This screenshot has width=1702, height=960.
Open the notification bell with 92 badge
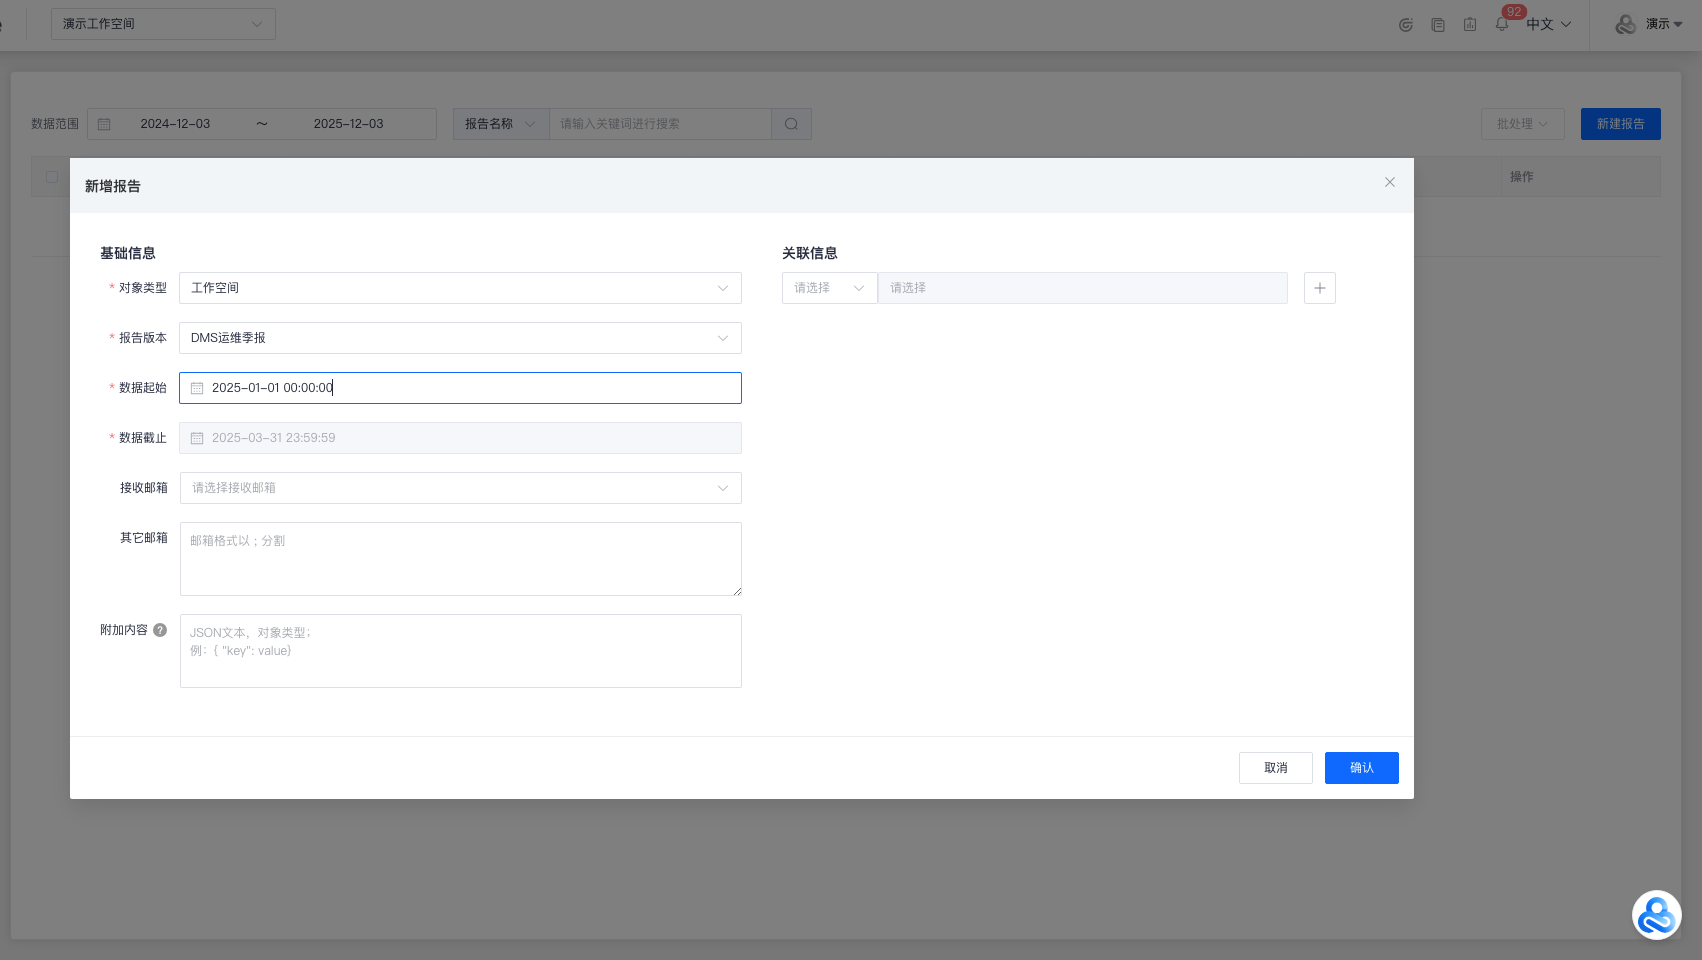[x=1502, y=24]
